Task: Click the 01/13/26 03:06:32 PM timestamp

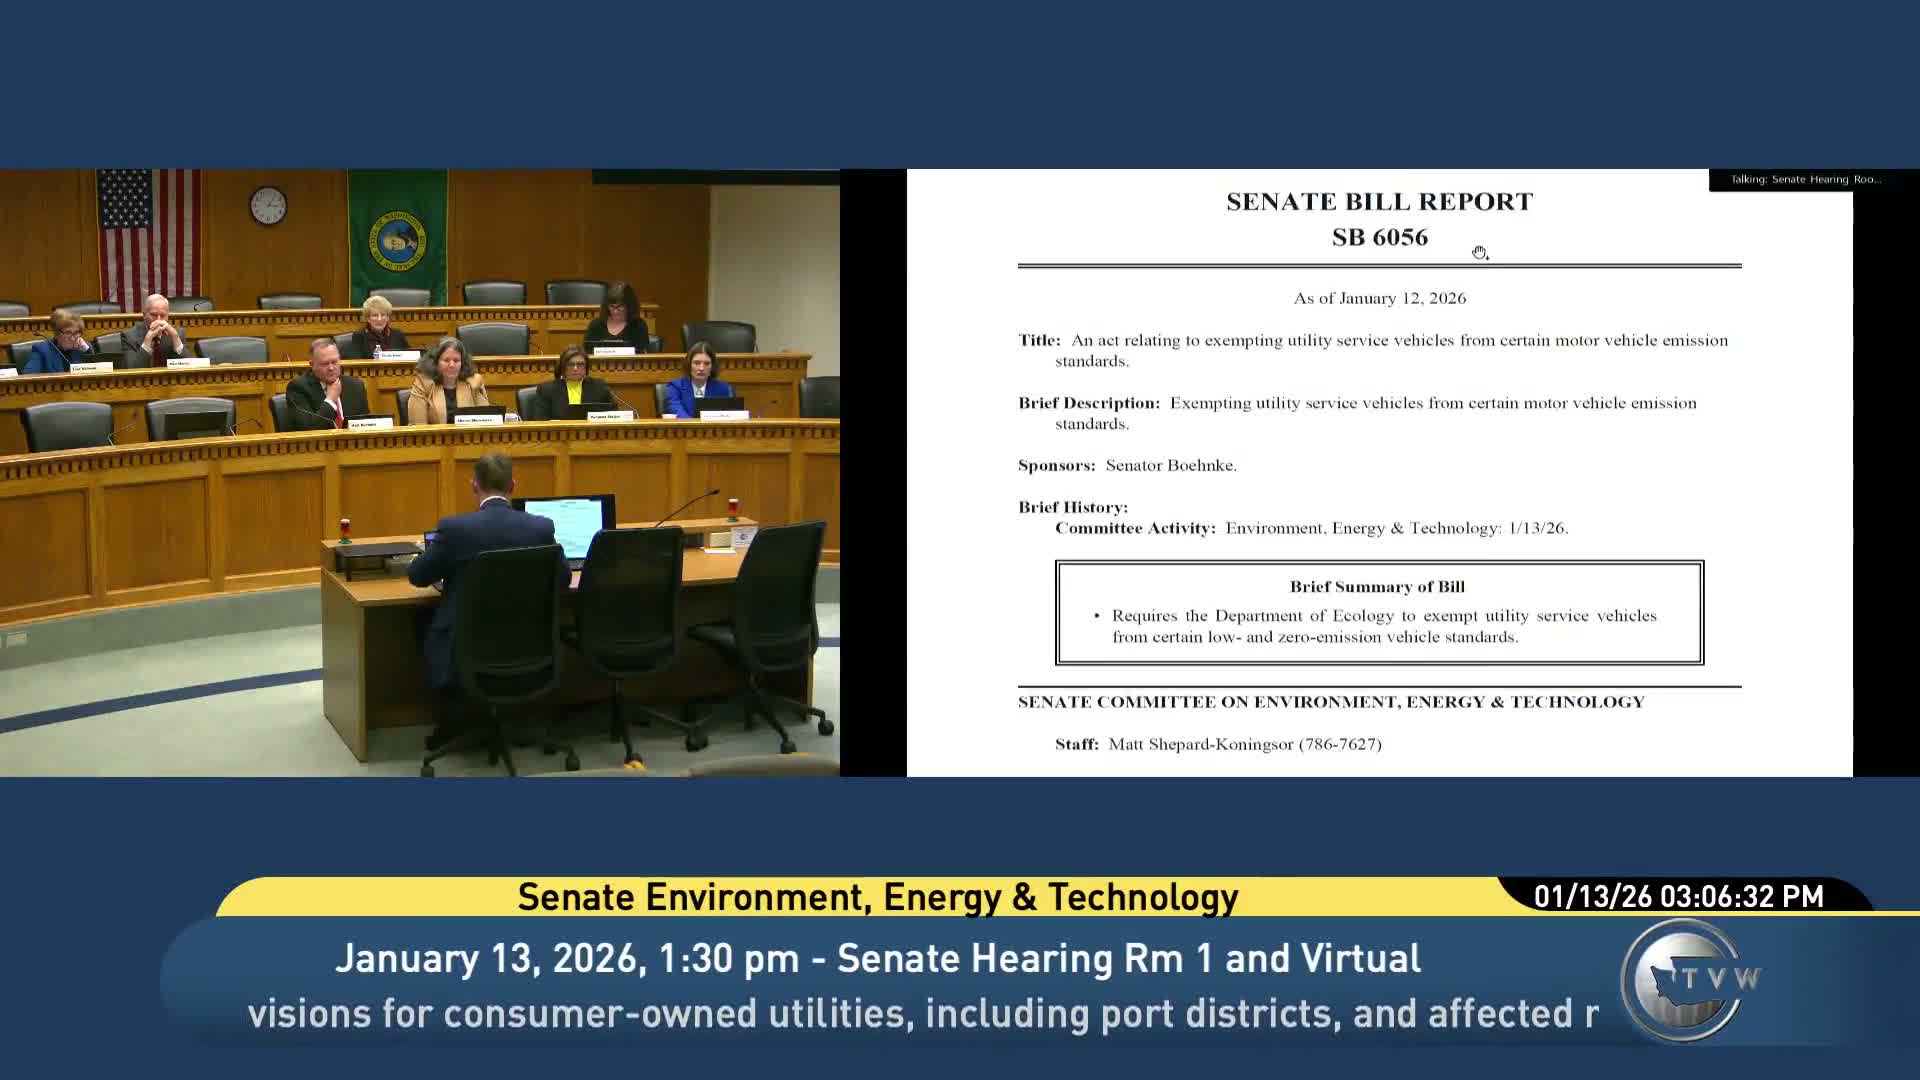Action: point(1678,897)
